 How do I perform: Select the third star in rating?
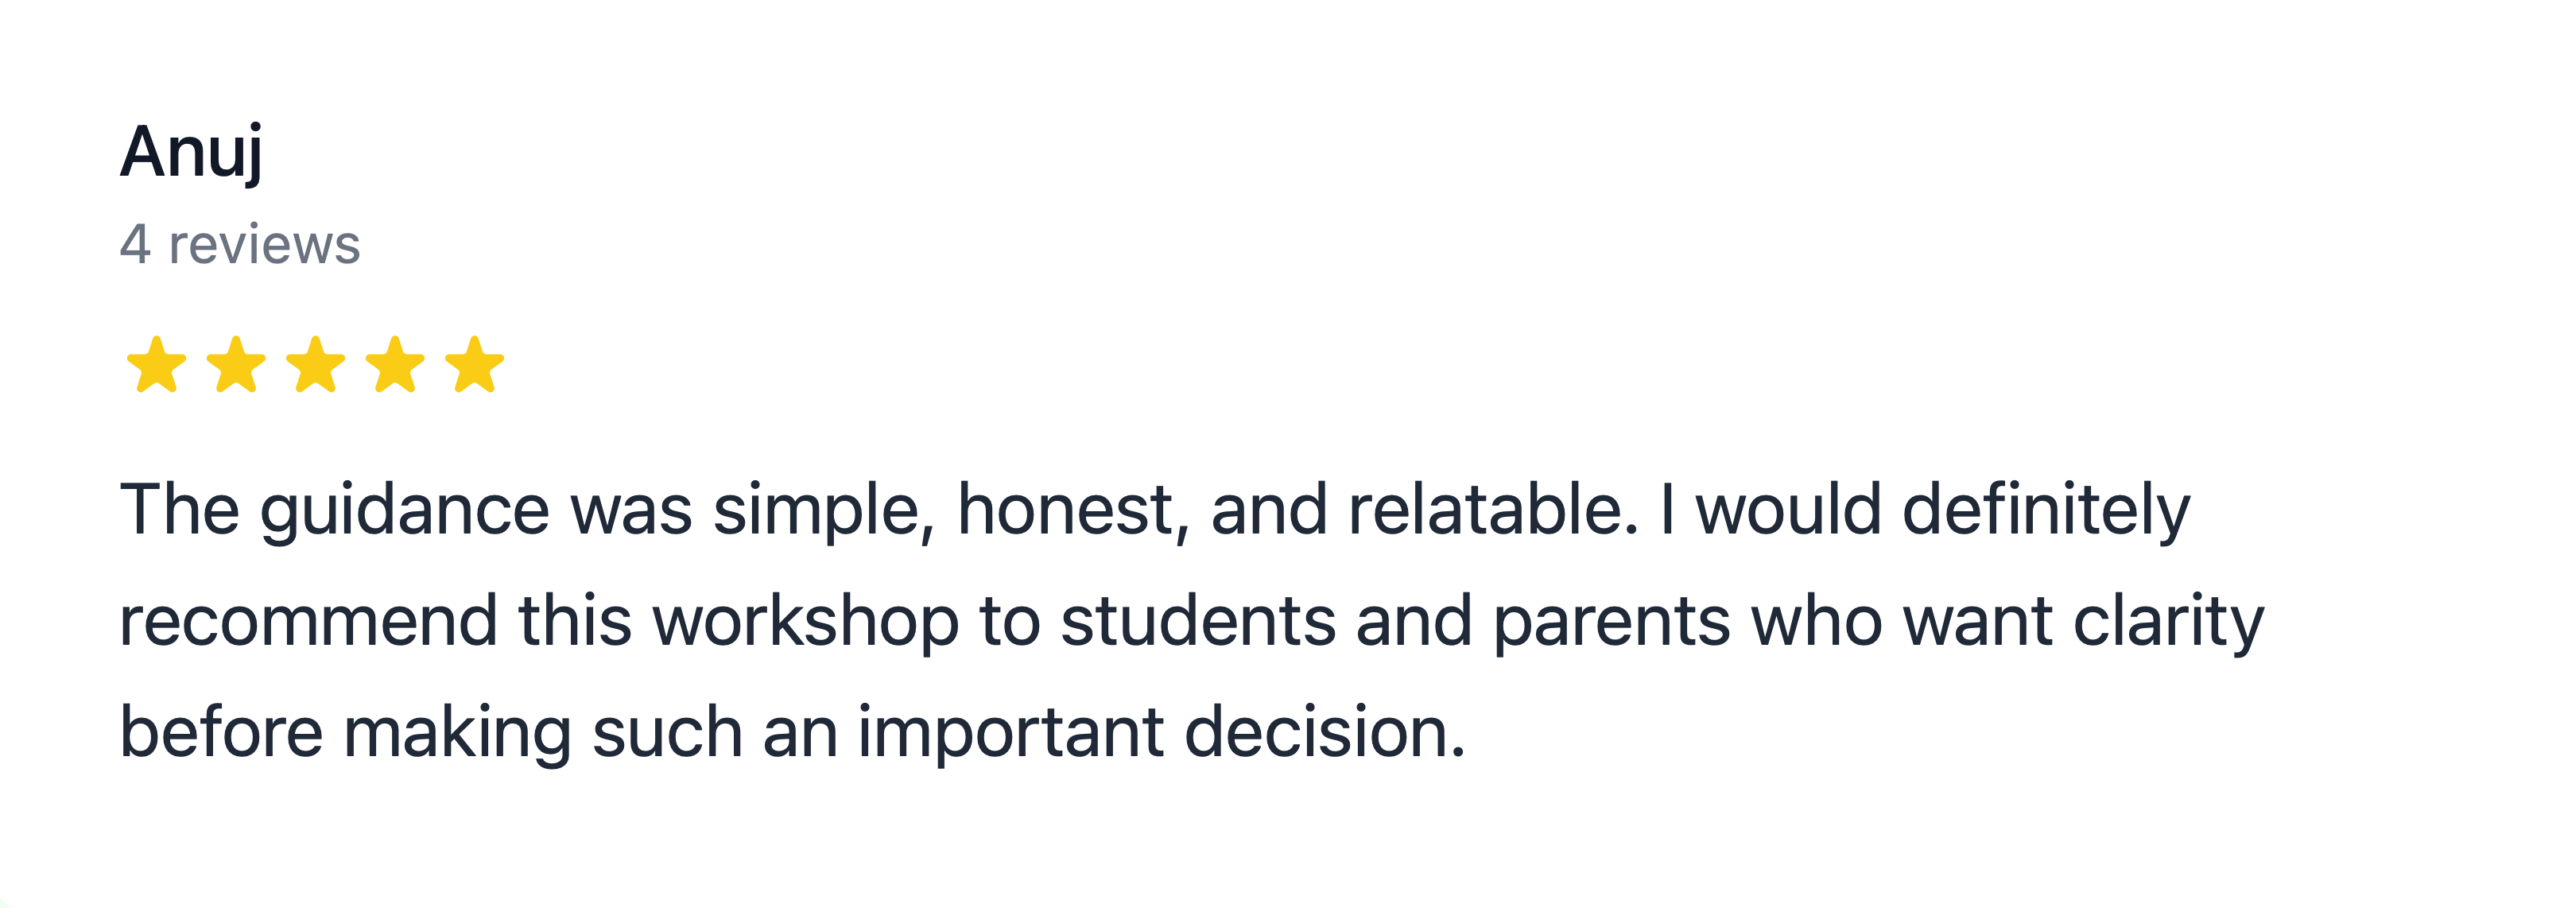[x=315, y=365]
